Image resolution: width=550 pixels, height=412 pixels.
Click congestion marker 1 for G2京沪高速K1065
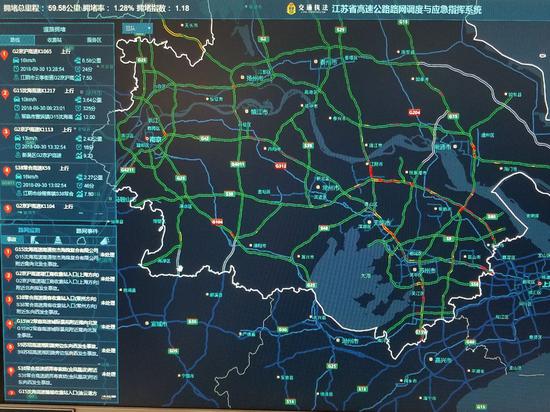[x=5, y=55]
